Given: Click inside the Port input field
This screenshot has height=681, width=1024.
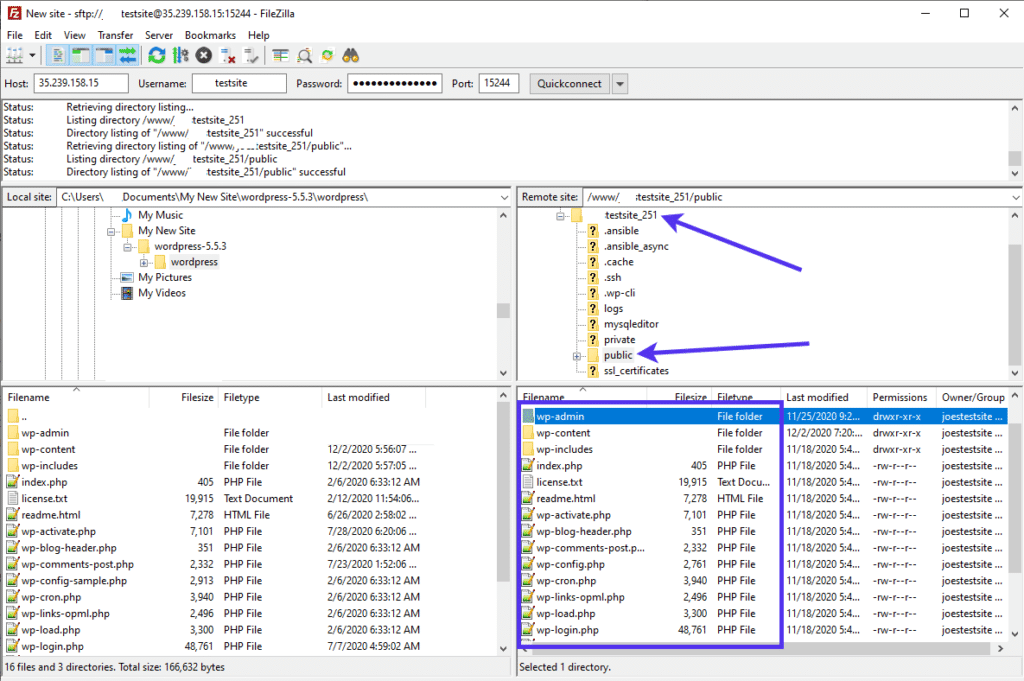Looking at the screenshot, I should (498, 83).
